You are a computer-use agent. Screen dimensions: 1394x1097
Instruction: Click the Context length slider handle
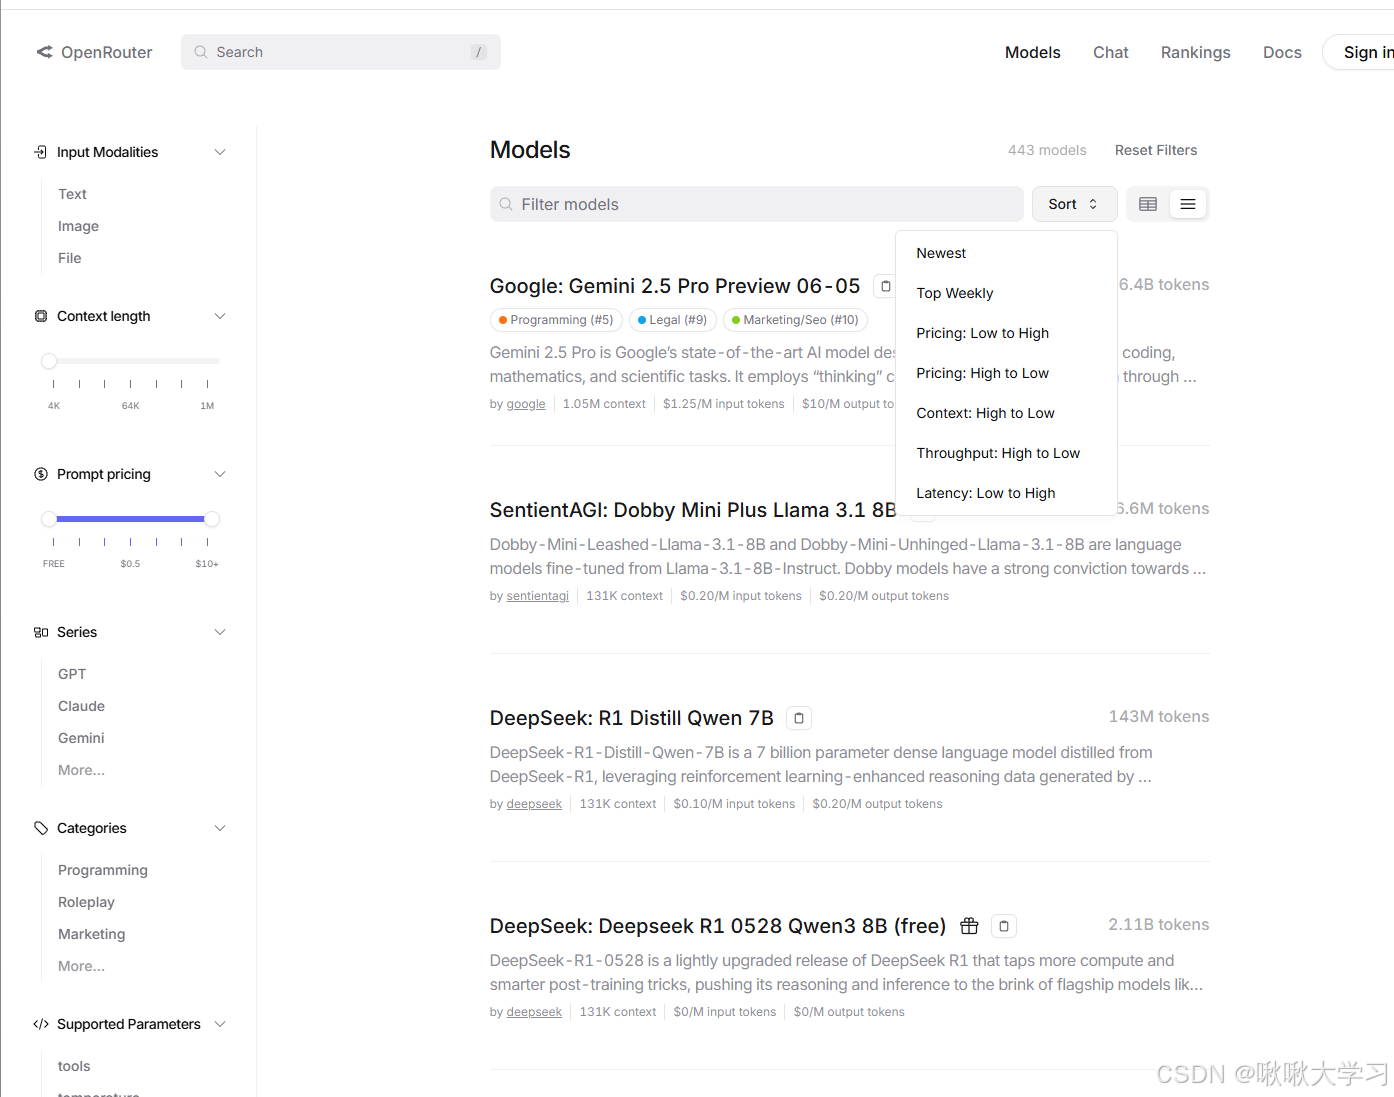49,361
